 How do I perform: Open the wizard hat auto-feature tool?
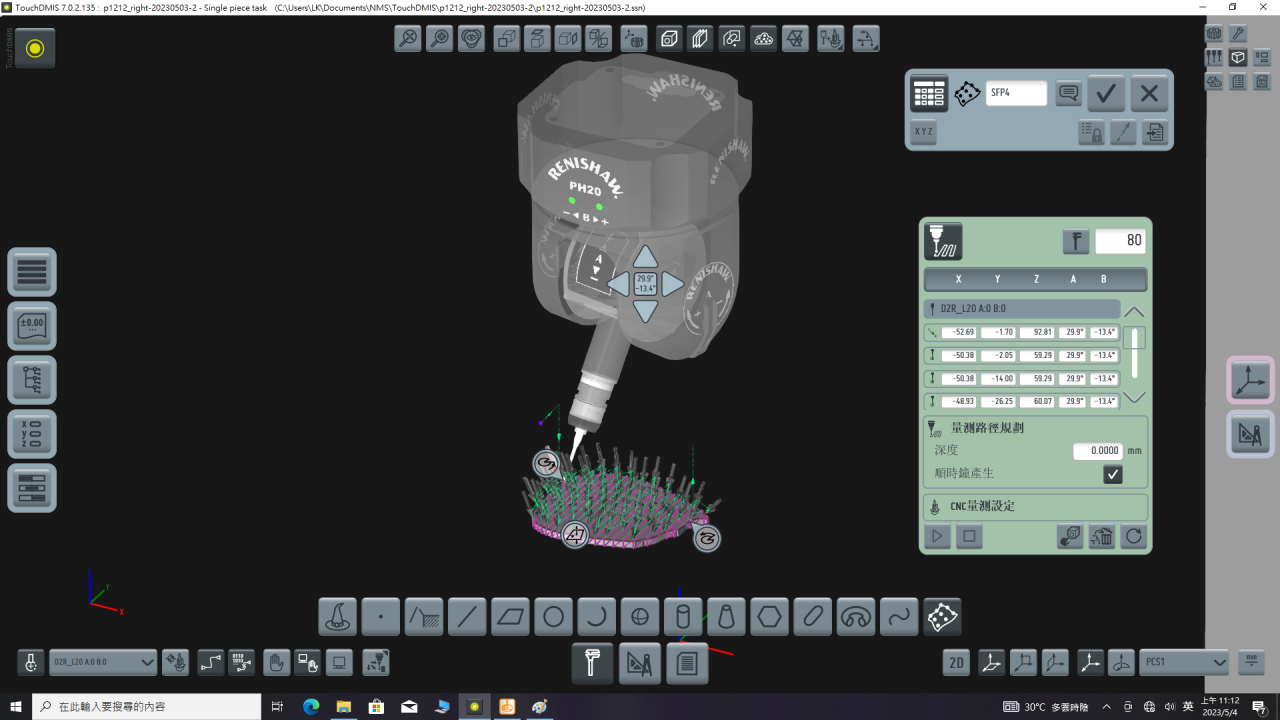pos(338,617)
